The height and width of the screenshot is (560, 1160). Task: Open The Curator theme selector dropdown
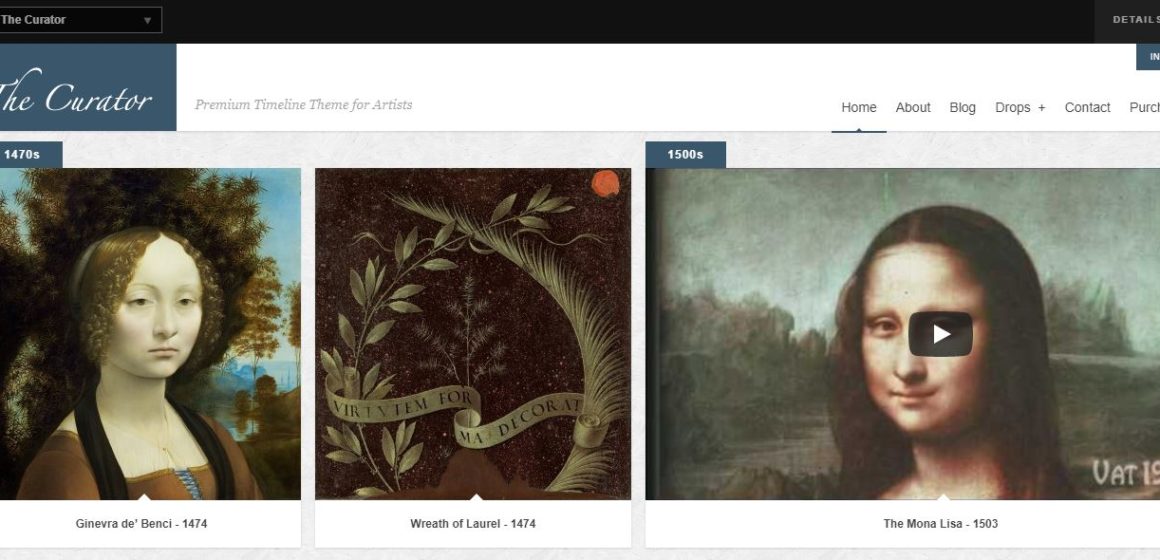[81, 20]
